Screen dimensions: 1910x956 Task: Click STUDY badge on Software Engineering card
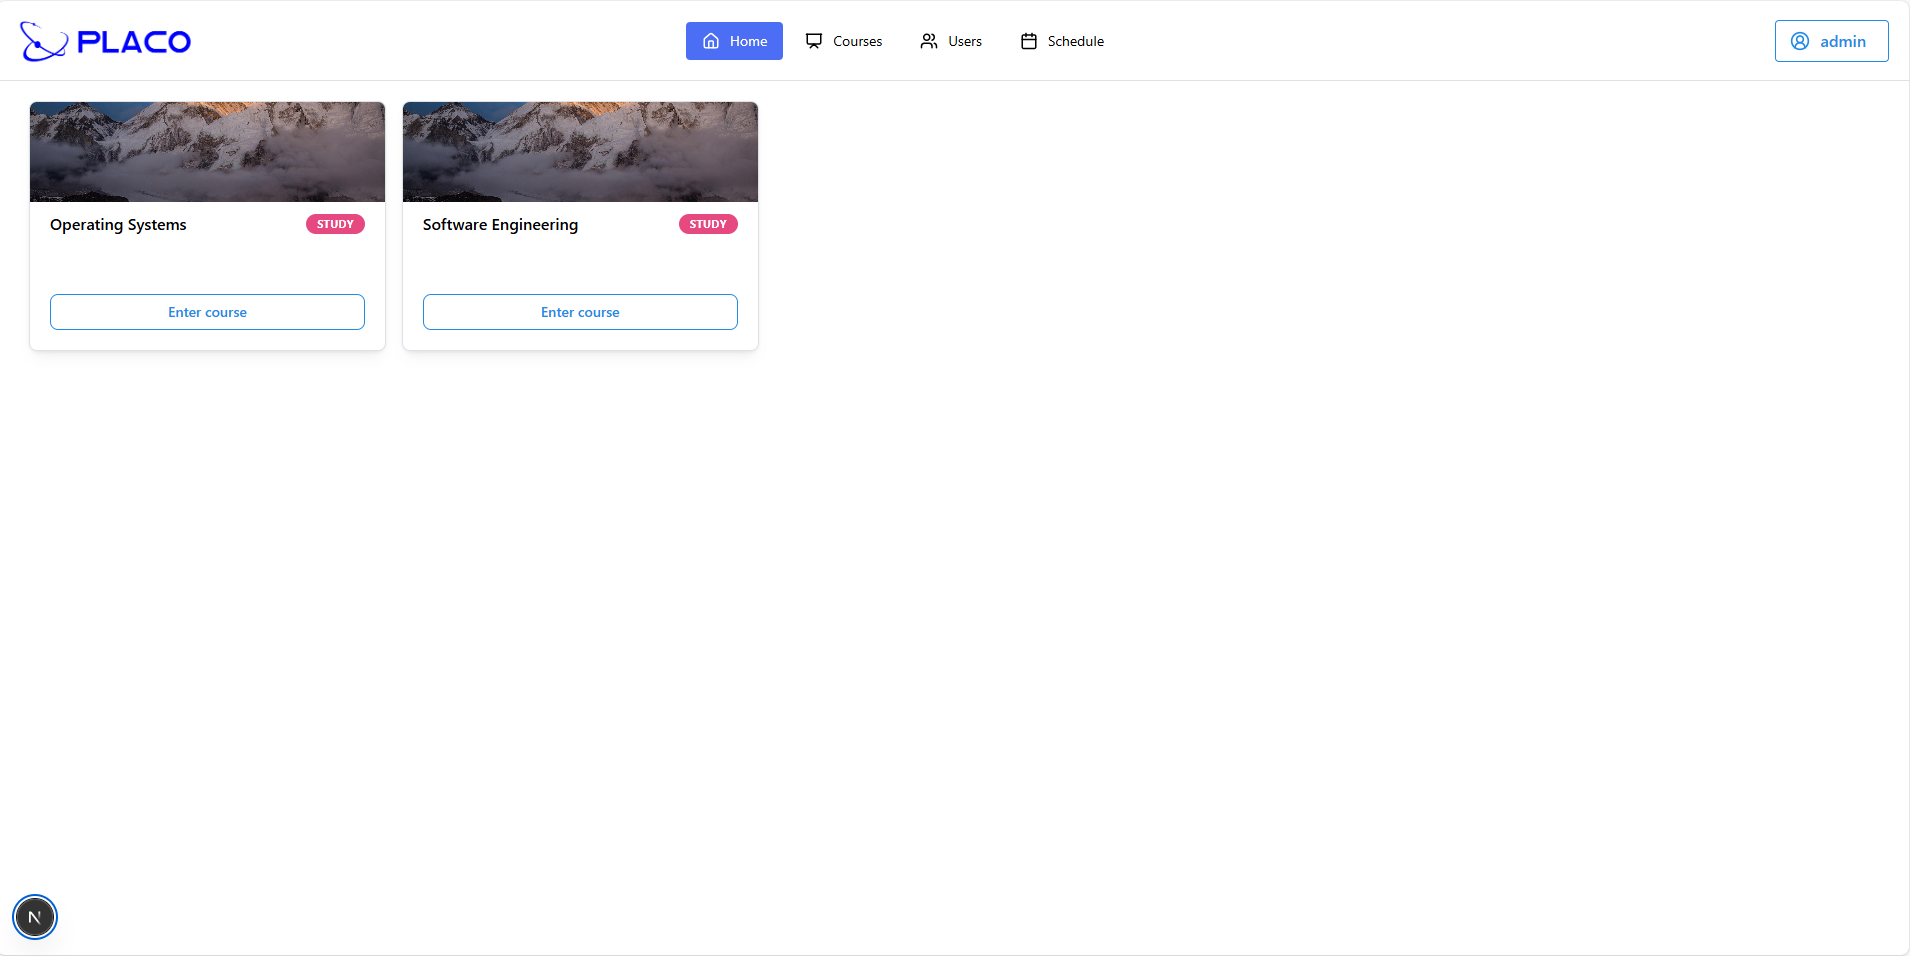click(708, 224)
